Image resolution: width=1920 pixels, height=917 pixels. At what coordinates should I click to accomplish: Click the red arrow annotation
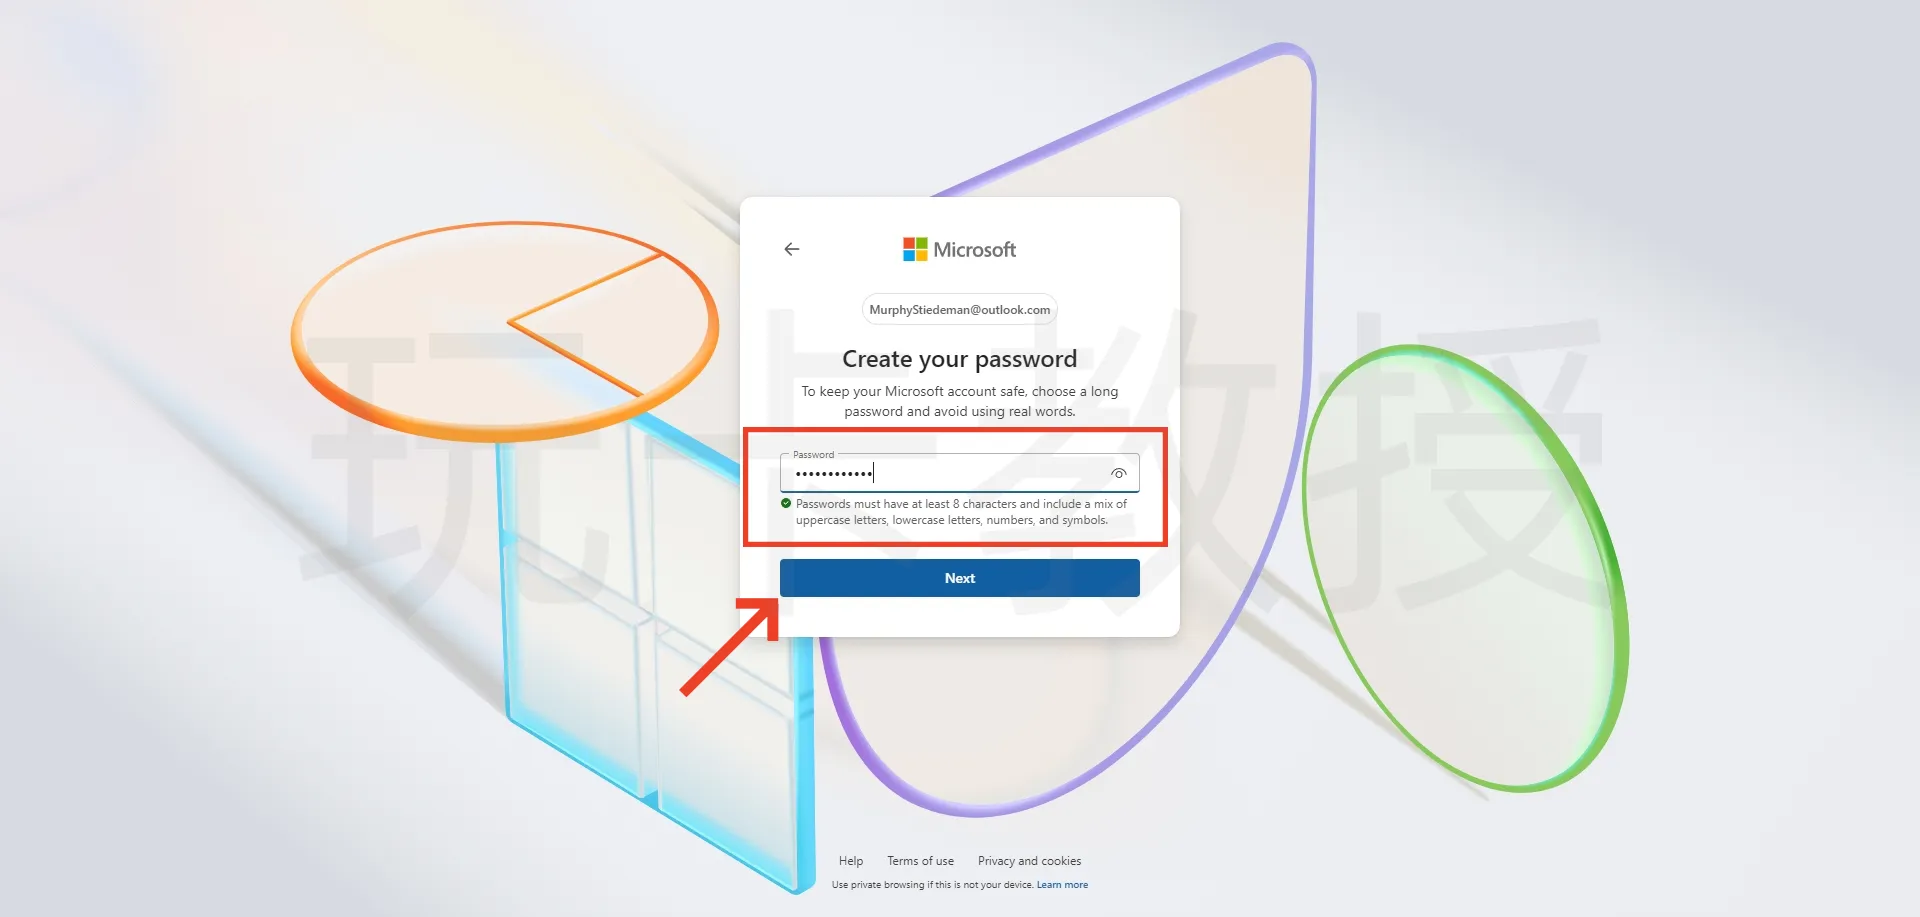730,646
